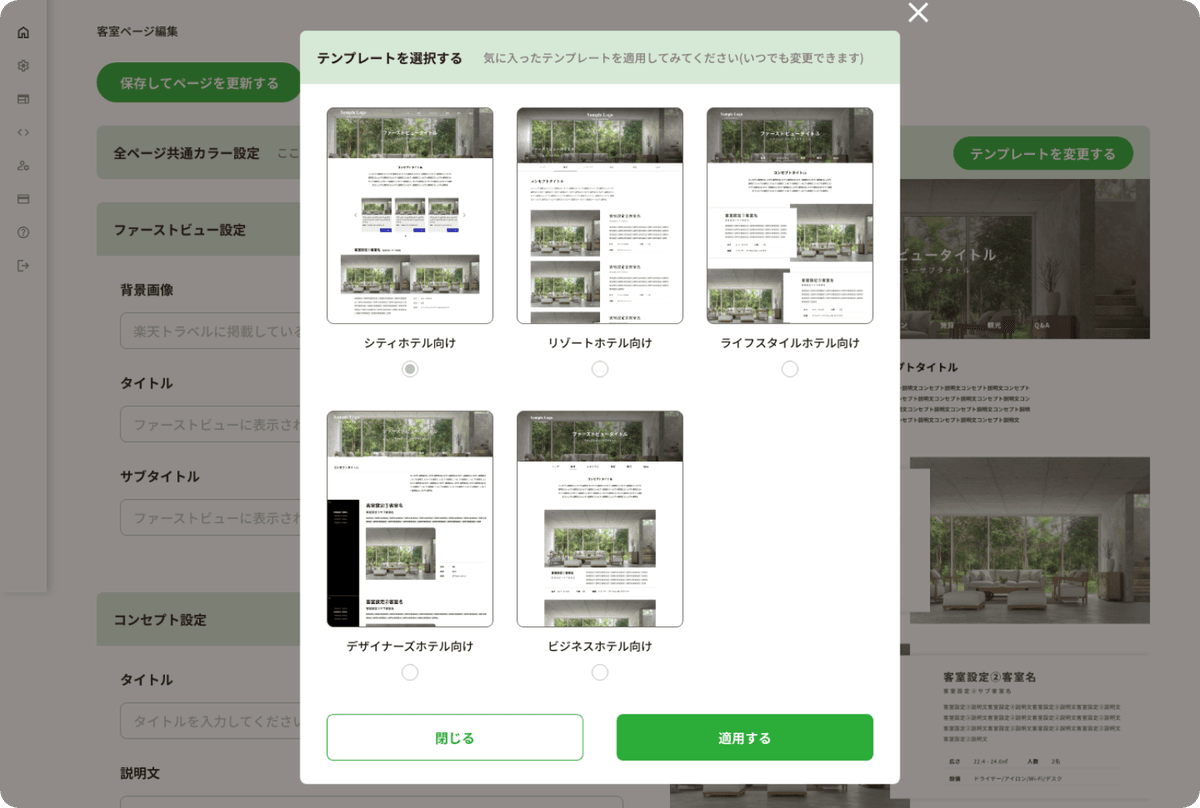This screenshot has width=1200, height=808.
Task: Open the code embed icon in sidebar
Action: pos(23,132)
